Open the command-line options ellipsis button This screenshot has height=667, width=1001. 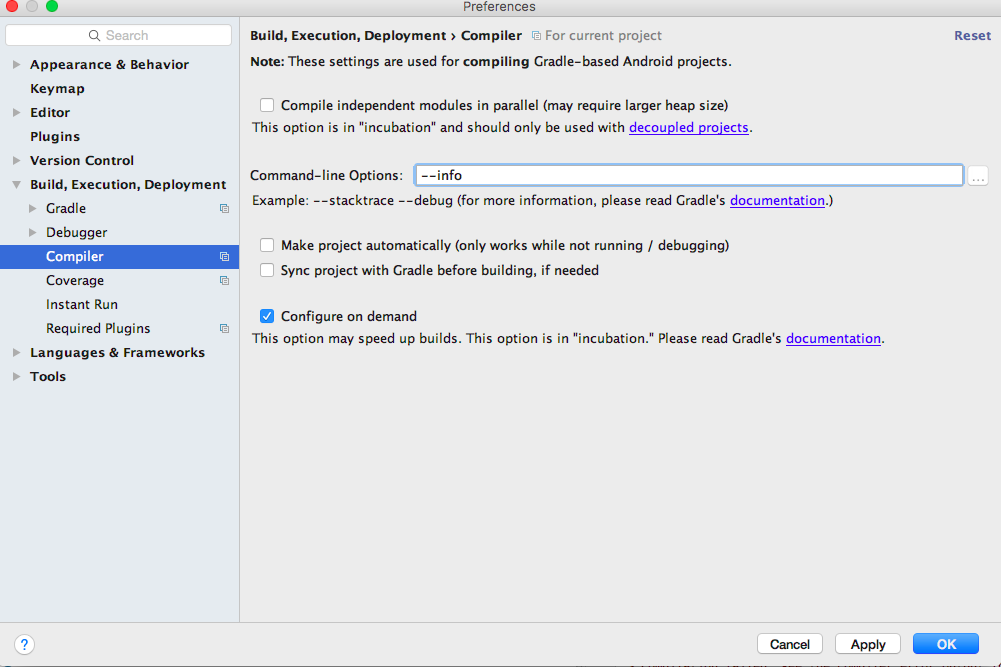(977, 176)
